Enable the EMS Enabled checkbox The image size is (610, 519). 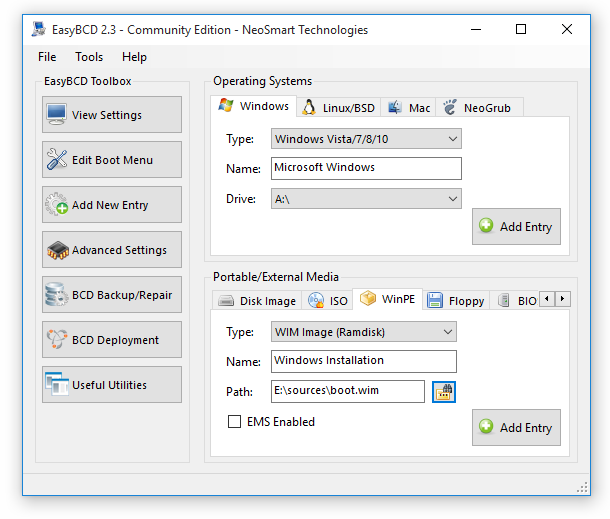[x=234, y=421]
